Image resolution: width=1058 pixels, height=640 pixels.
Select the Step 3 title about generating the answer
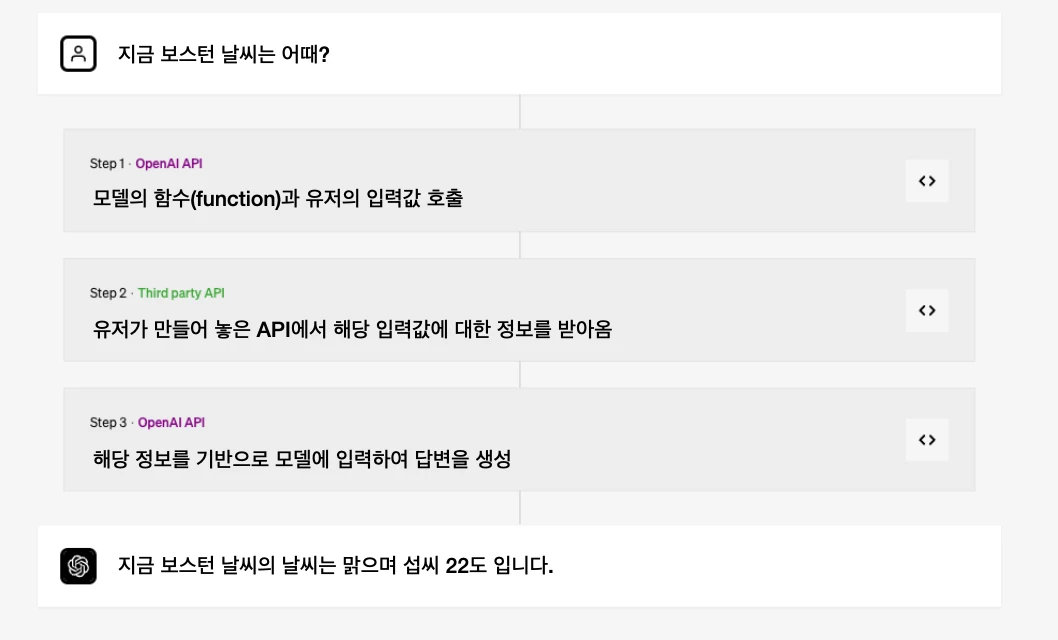302,459
